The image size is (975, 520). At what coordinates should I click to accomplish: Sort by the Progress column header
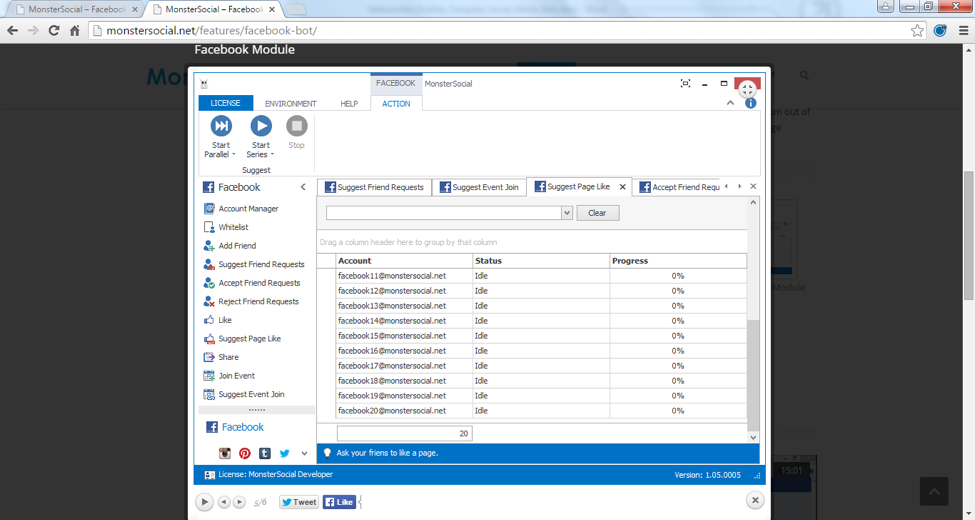[677, 261]
